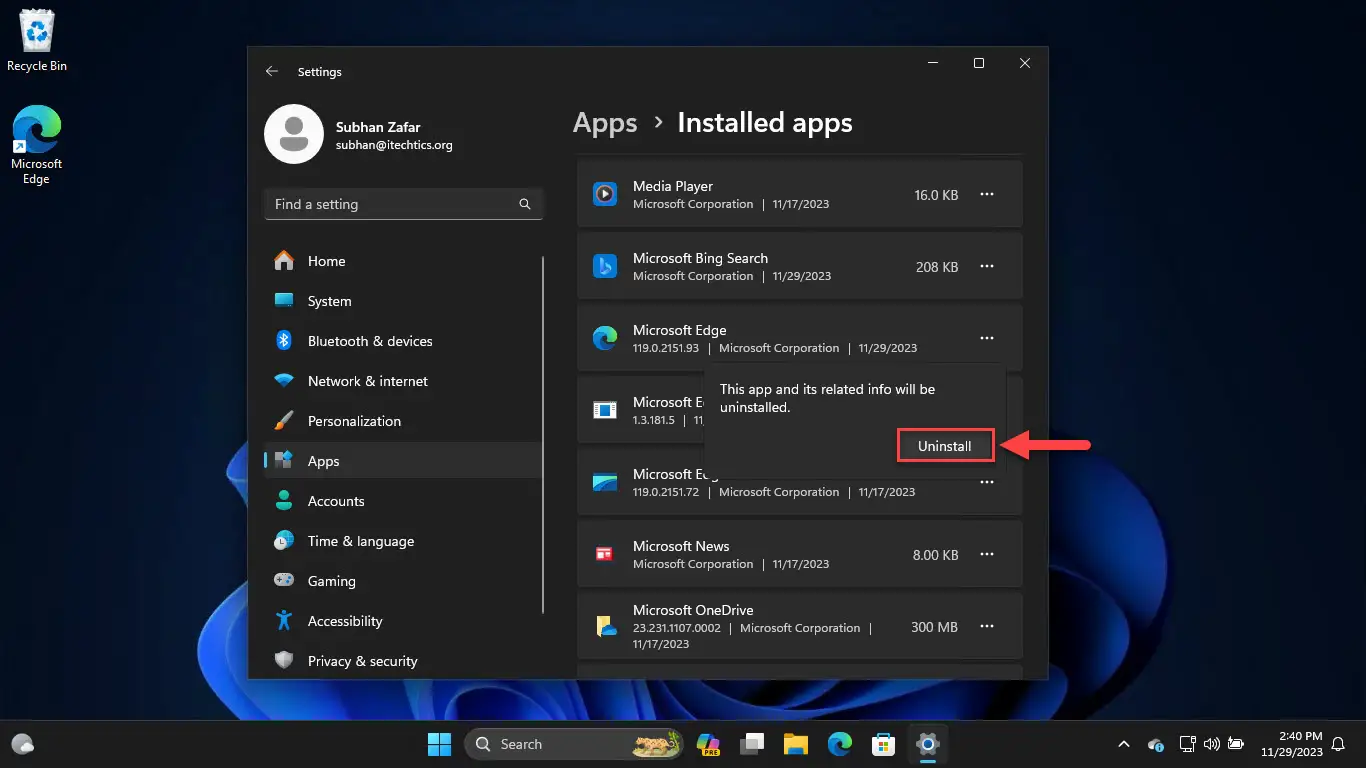Screen dimensions: 1366x768
Task: Show hidden system tray icons
Action: point(1124,744)
